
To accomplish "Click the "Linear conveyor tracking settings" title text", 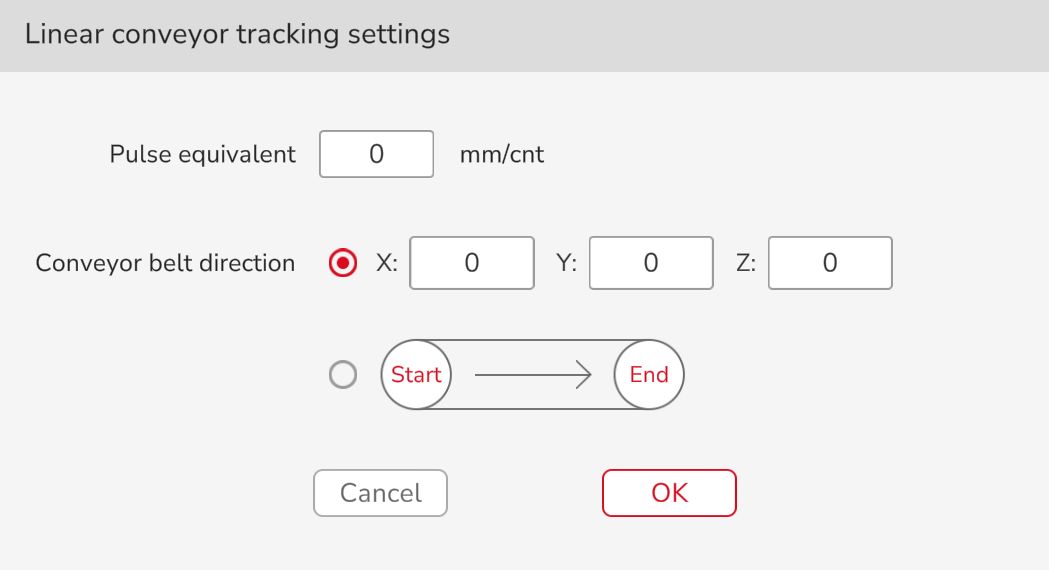I will pyautogui.click(x=237, y=35).
